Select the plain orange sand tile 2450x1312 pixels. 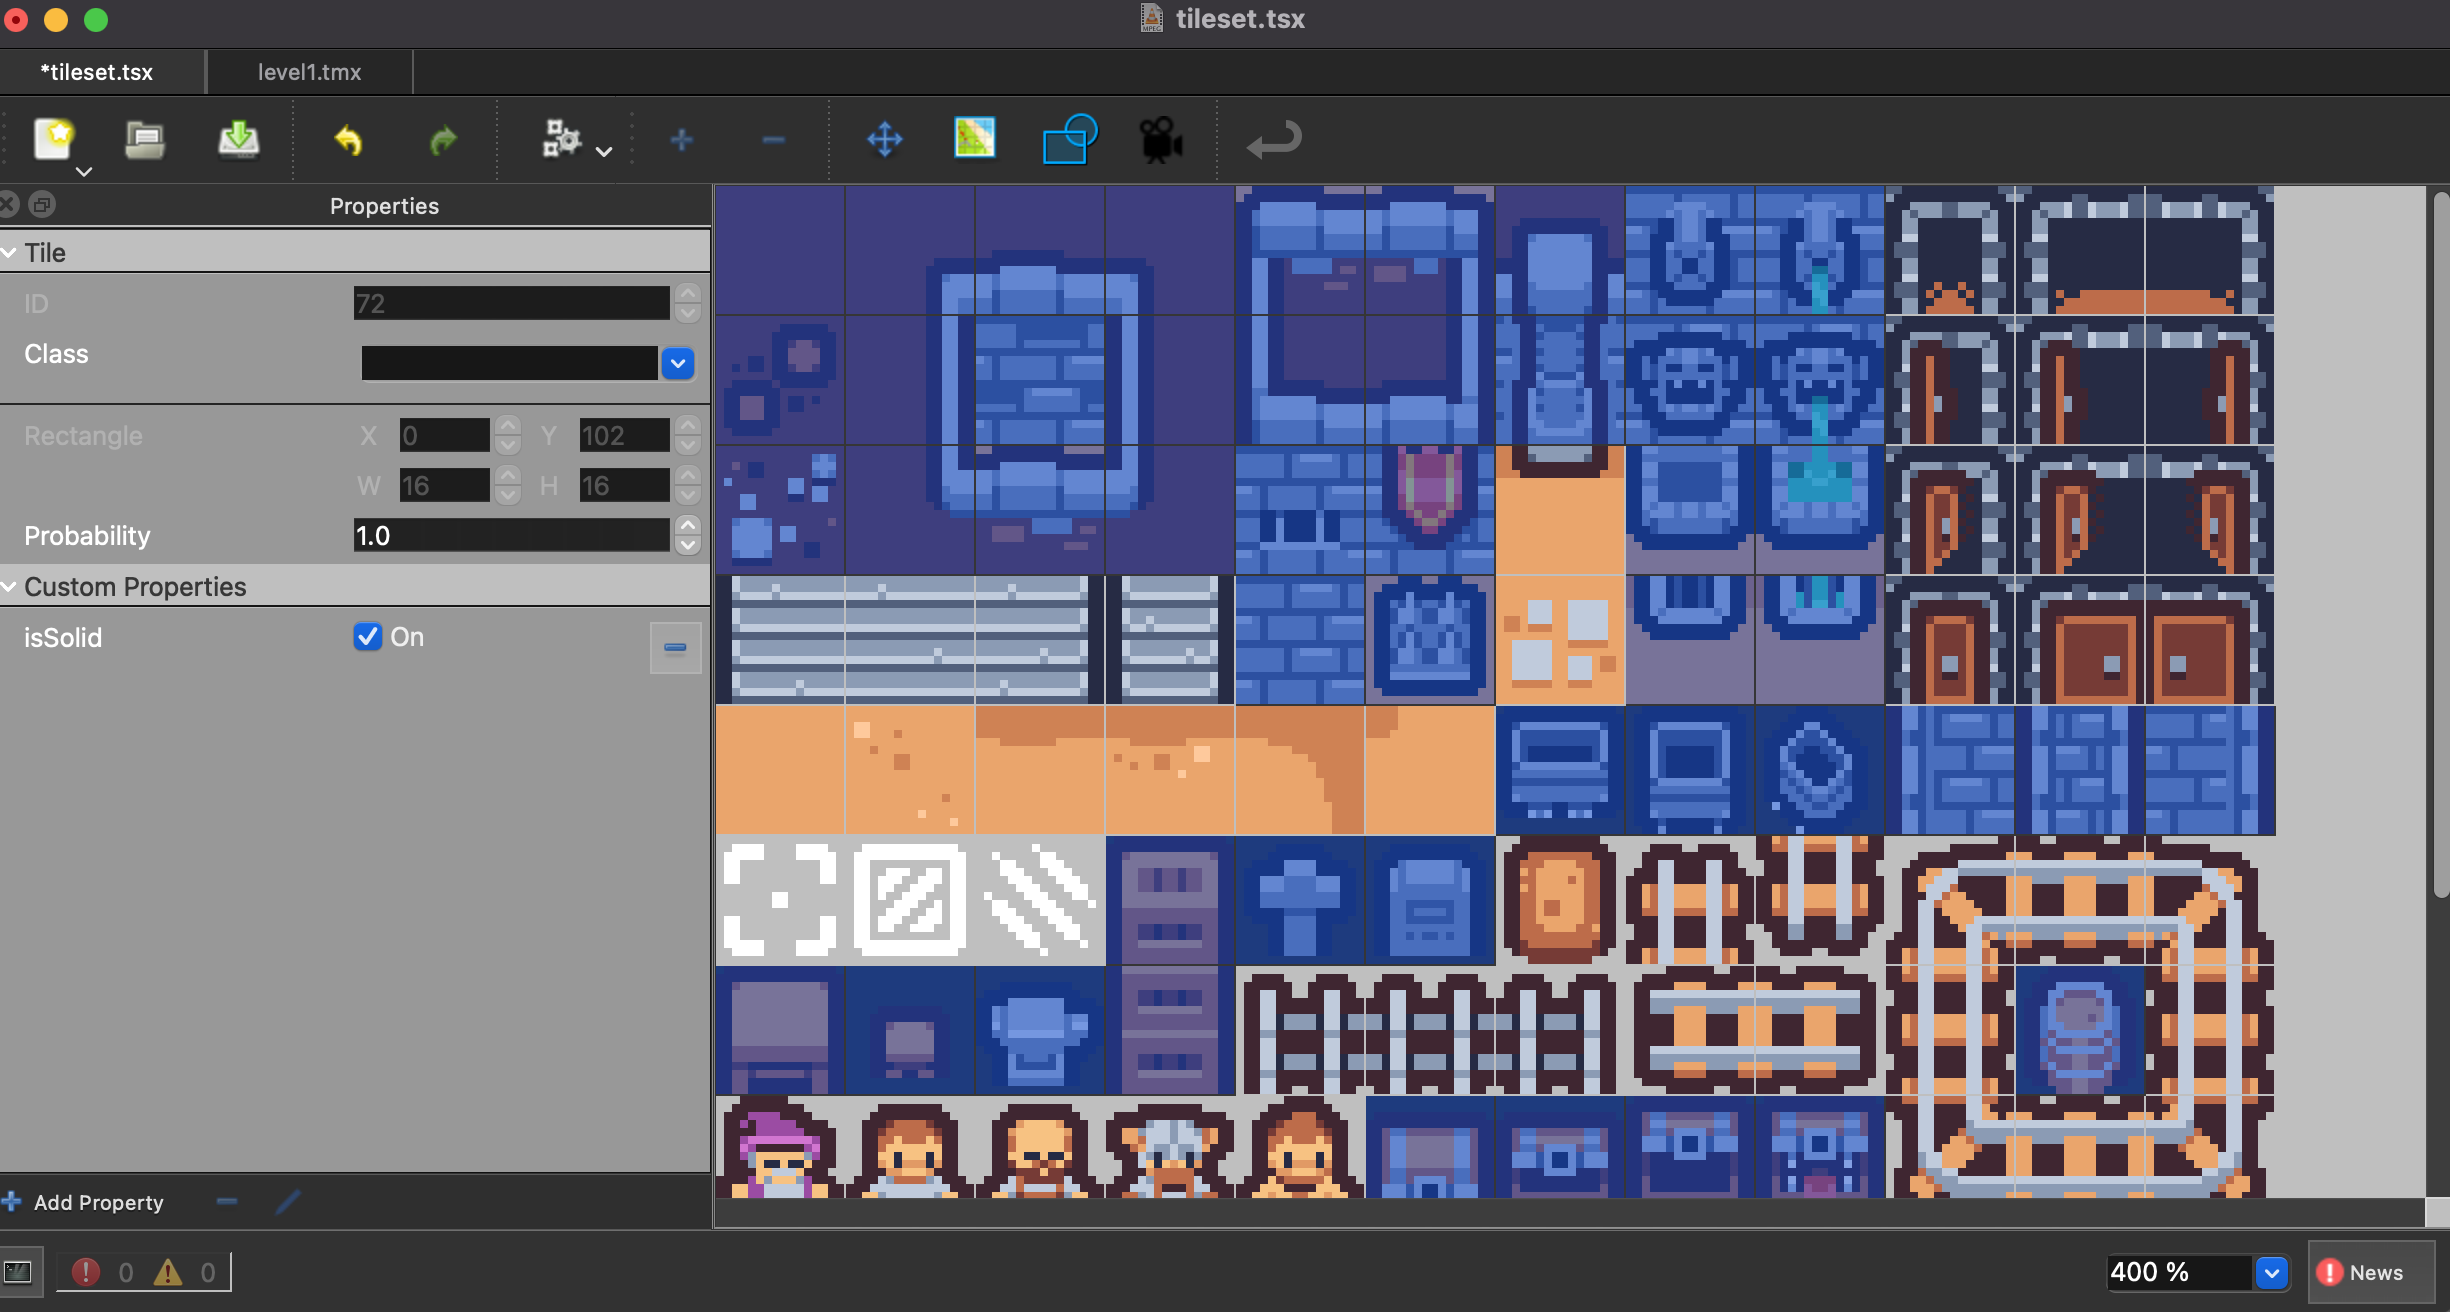click(780, 770)
